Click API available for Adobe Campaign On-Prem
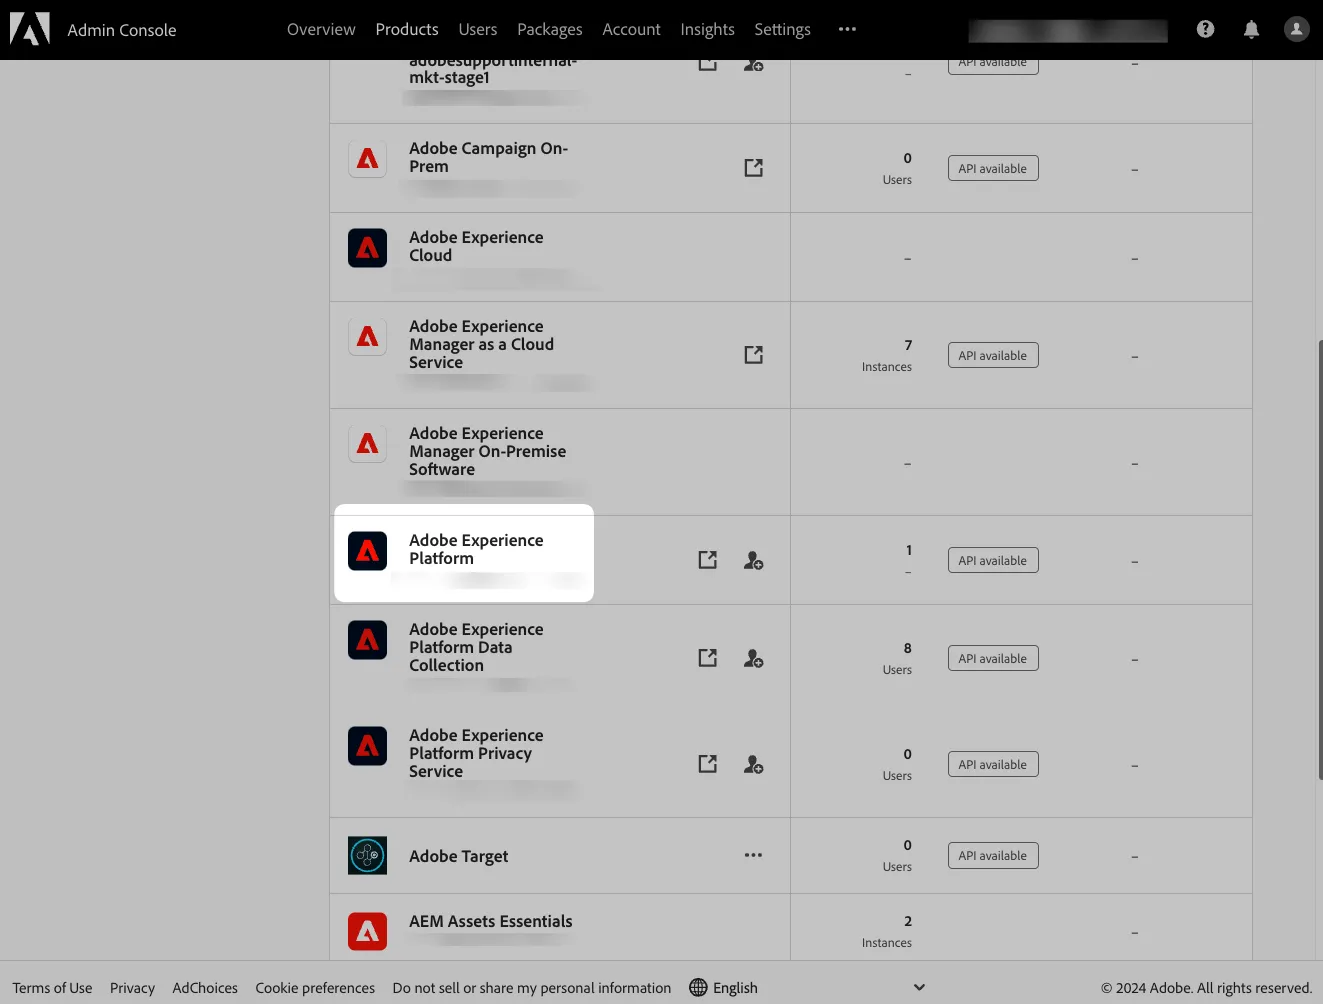 (993, 169)
